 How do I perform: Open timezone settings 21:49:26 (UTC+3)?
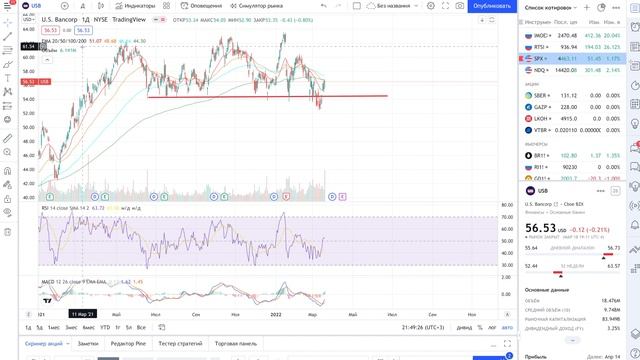423,327
